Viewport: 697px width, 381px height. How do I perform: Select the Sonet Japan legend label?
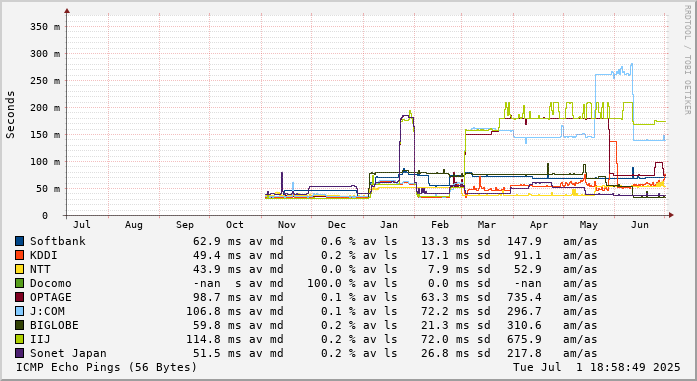pos(68,353)
